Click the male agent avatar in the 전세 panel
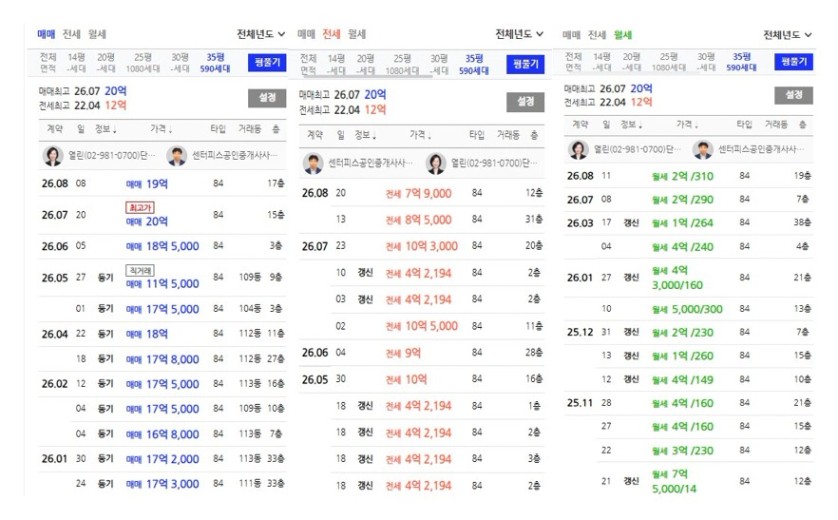The height and width of the screenshot is (520, 838). [x=313, y=163]
